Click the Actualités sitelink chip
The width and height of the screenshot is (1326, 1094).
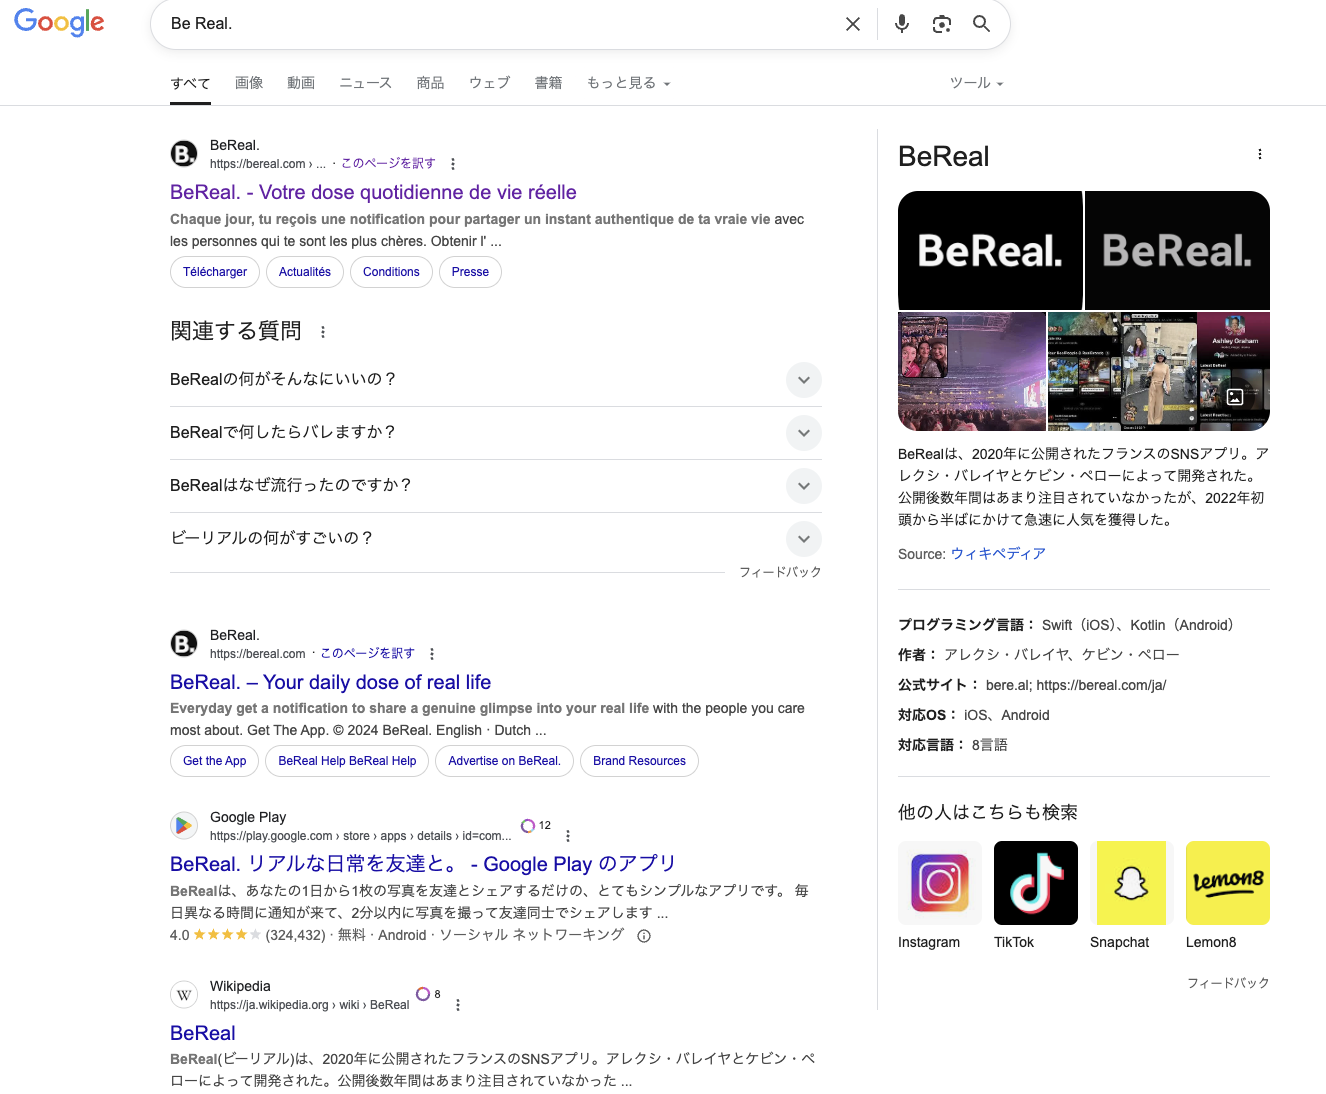coord(305,272)
